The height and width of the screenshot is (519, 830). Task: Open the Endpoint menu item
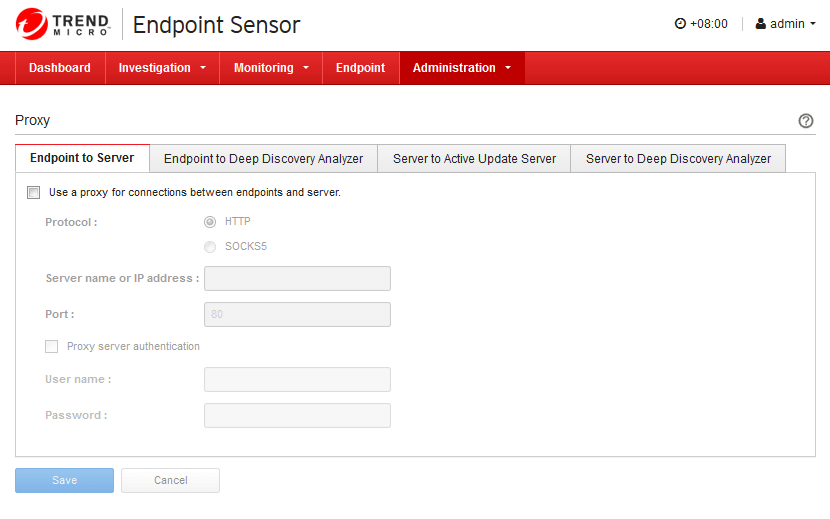coord(360,68)
